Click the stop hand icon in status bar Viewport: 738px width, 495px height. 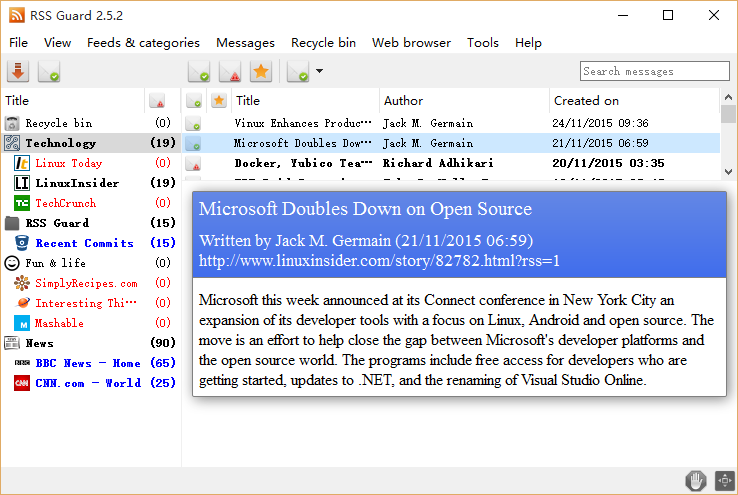pyautogui.click(x=695, y=480)
